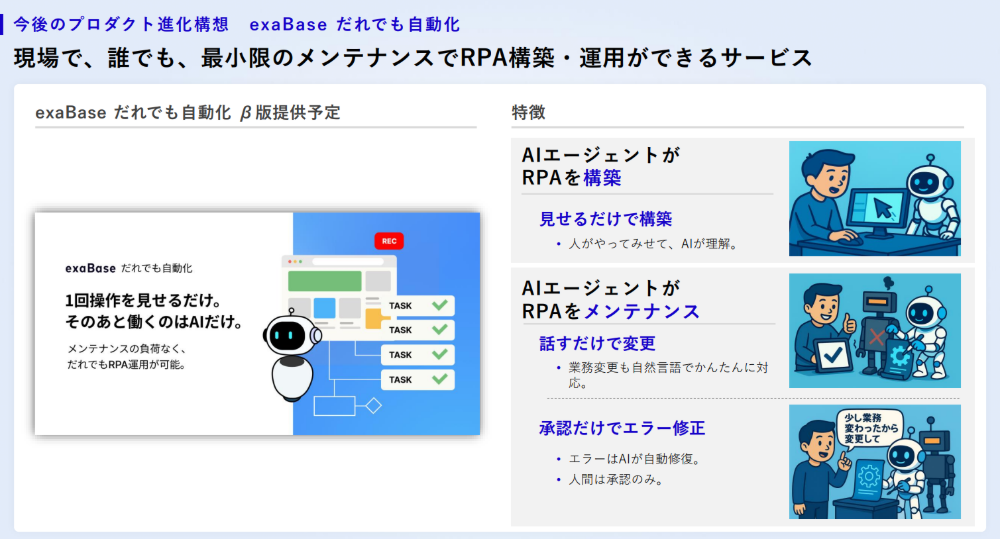The image size is (1000, 539).
Task: Click the 承認だけでエラー修正 heading
Action: [x=622, y=428]
